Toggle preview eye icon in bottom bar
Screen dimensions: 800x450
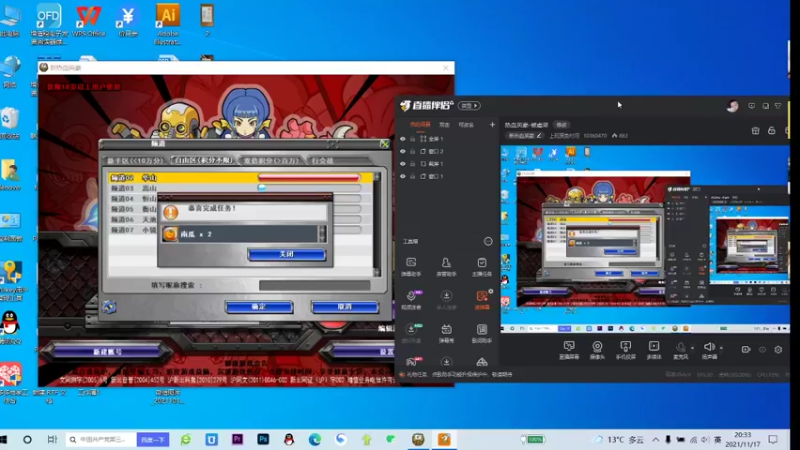[762, 349]
